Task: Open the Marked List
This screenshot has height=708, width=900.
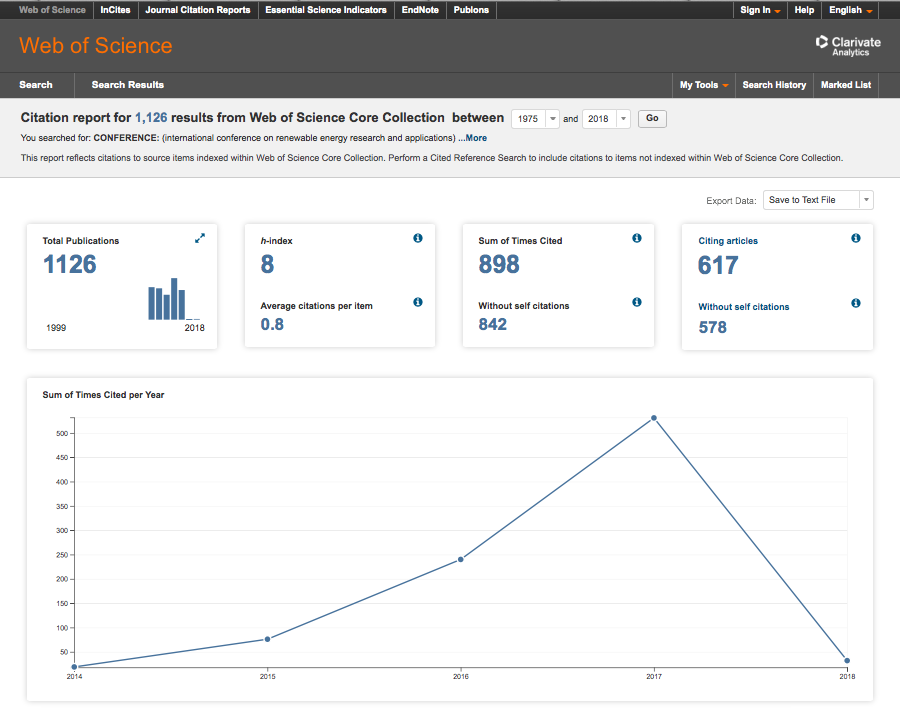Action: click(x=846, y=85)
